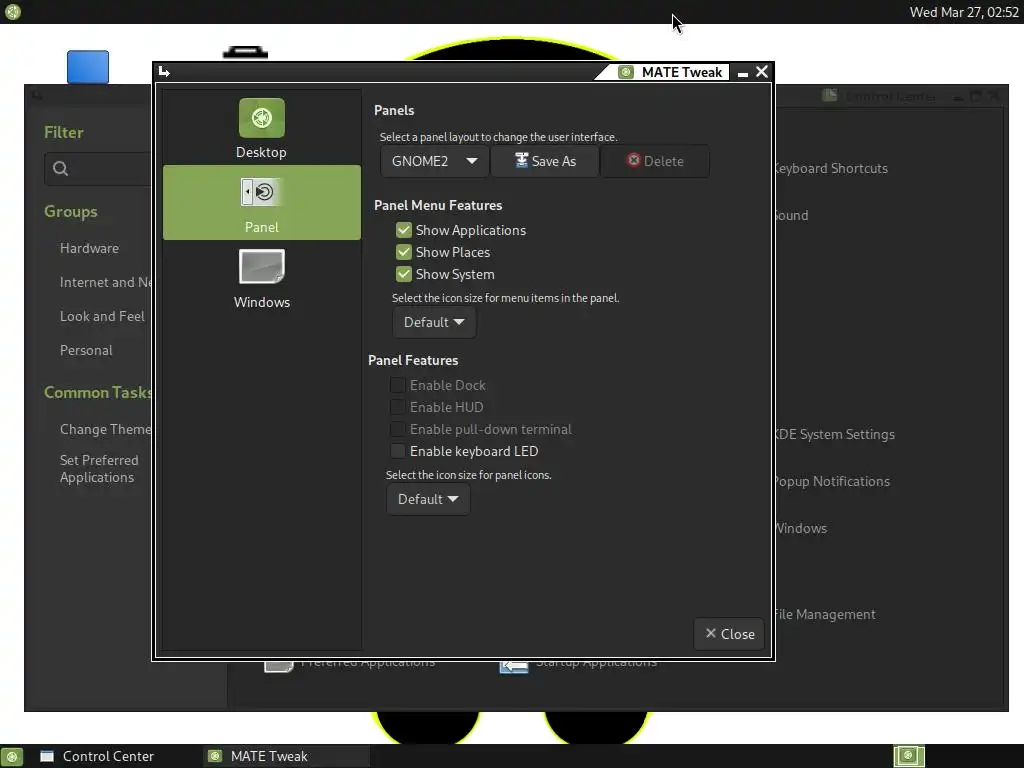
Task: Open the menu items icon size dropdown
Action: [x=434, y=323]
